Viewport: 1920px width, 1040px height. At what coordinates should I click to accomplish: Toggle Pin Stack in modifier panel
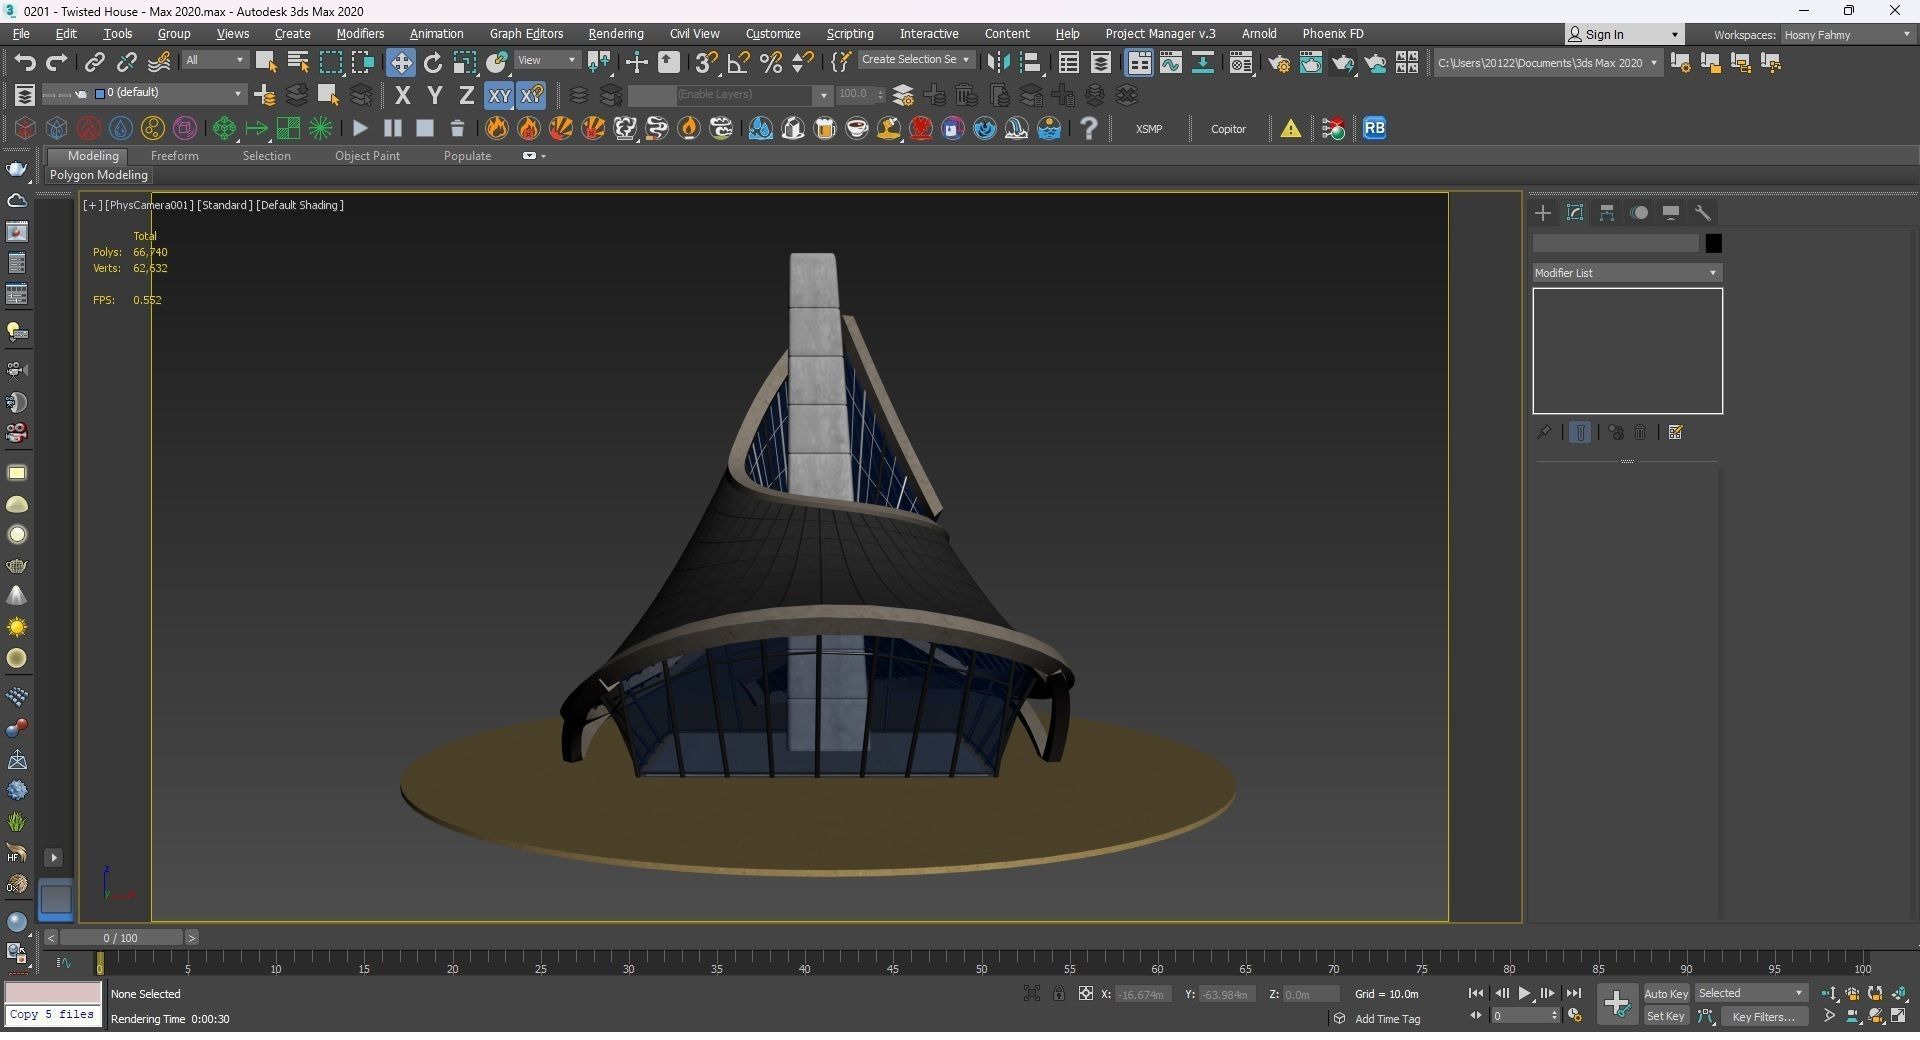1544,433
